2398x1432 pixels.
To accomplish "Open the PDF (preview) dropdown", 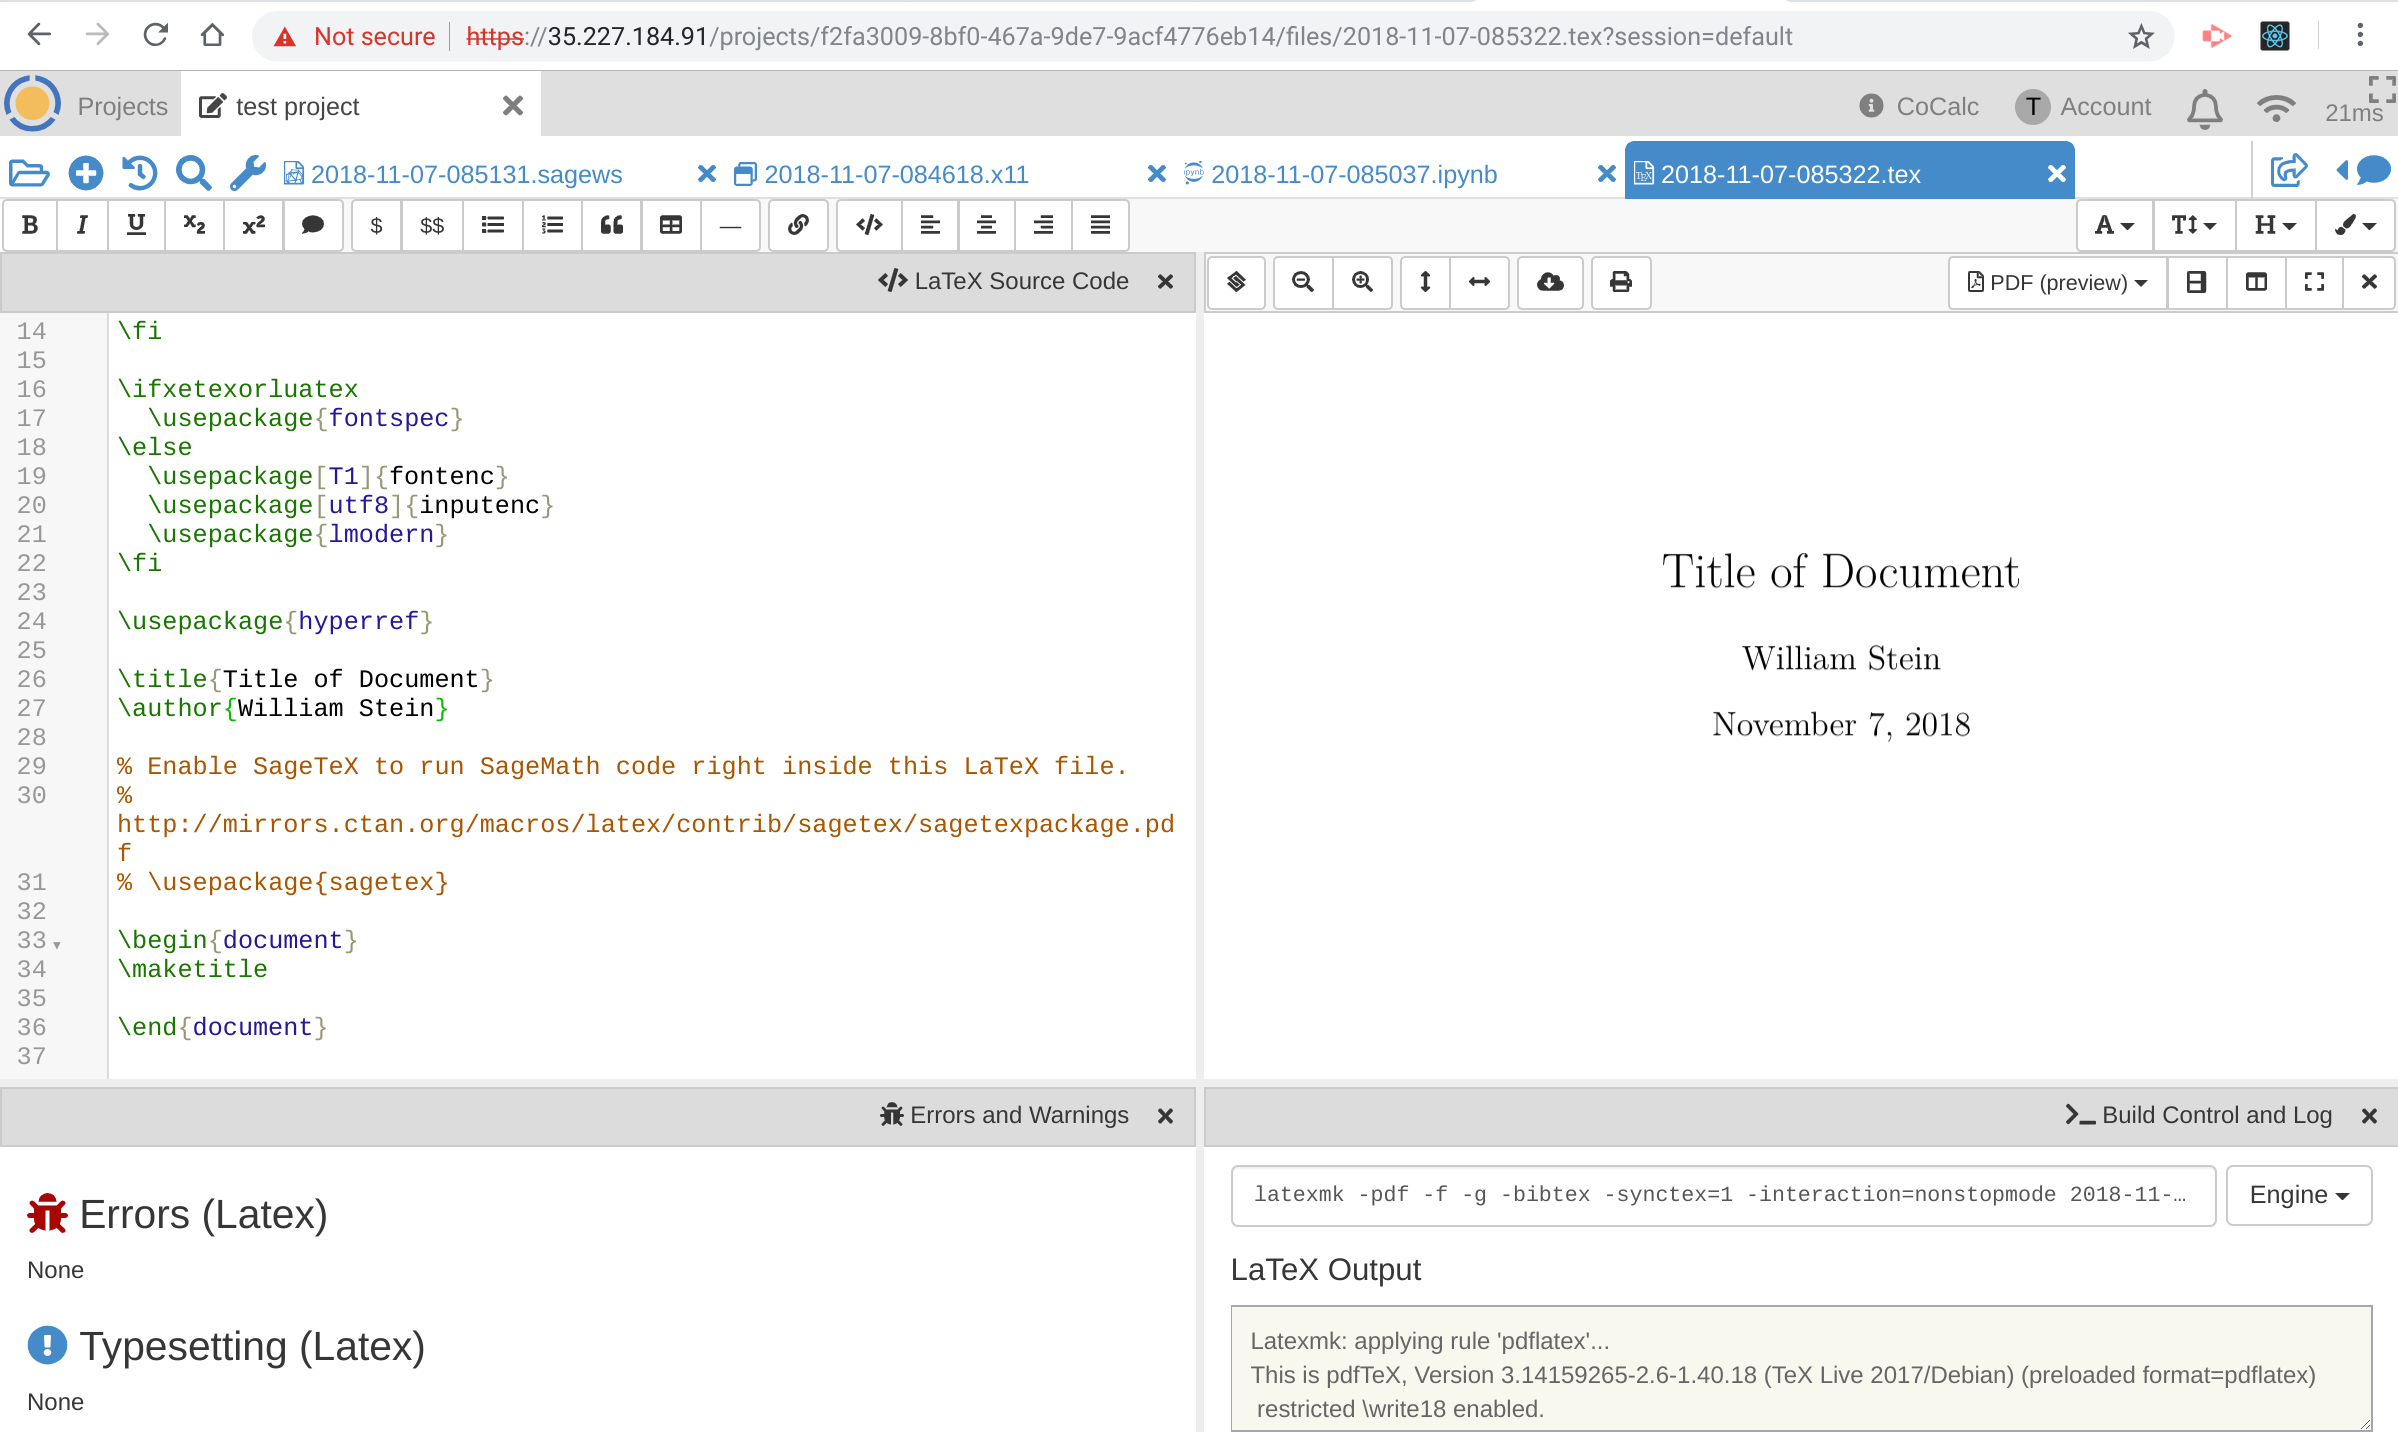I will click(2058, 283).
